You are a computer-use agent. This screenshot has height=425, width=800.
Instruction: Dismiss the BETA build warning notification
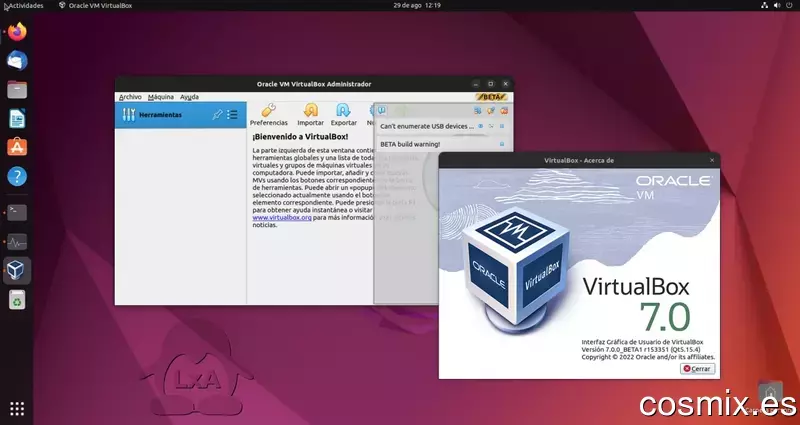502,144
